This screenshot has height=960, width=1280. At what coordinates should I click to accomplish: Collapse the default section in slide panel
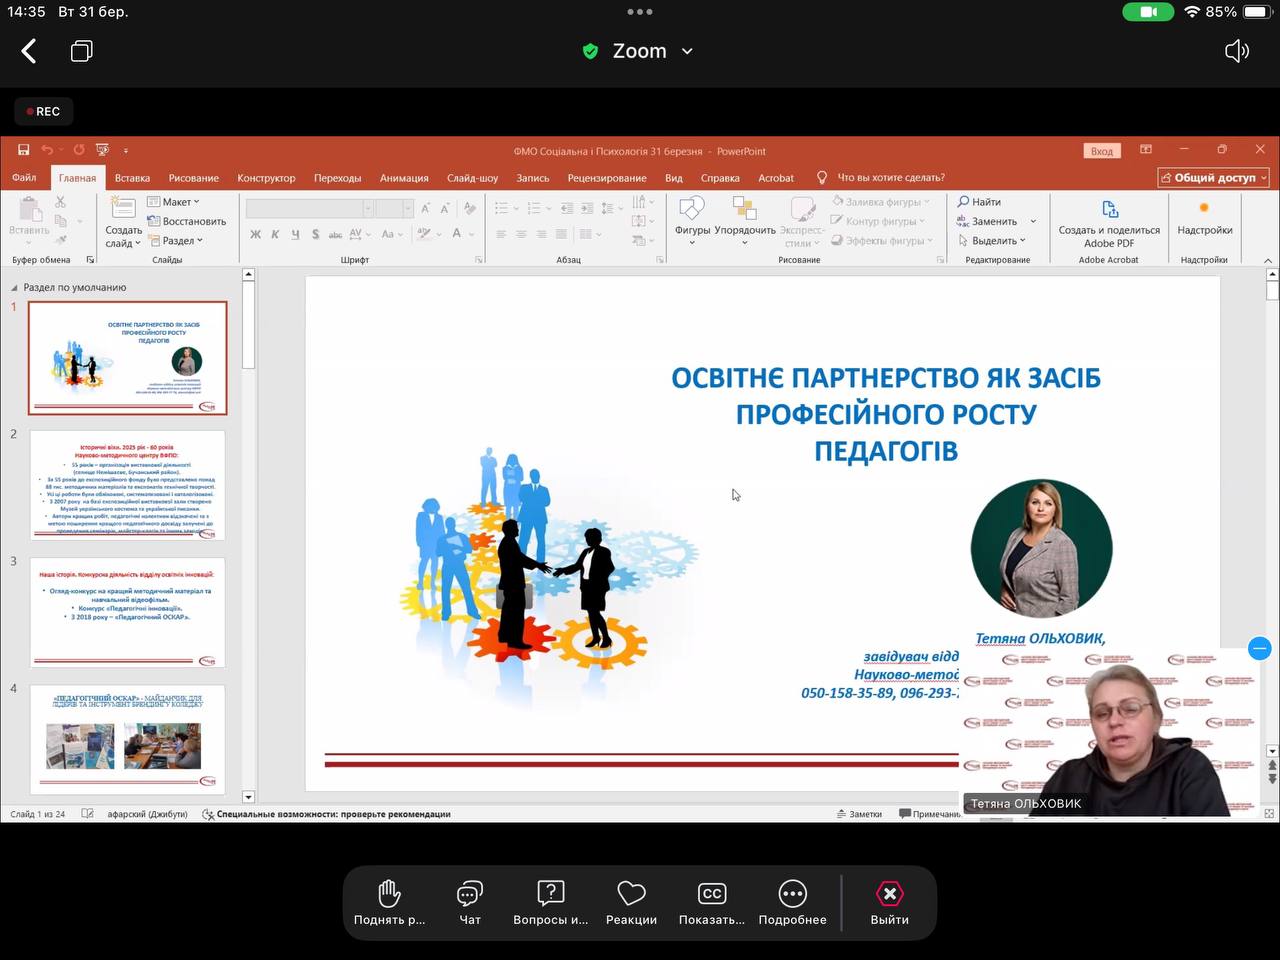[14, 288]
